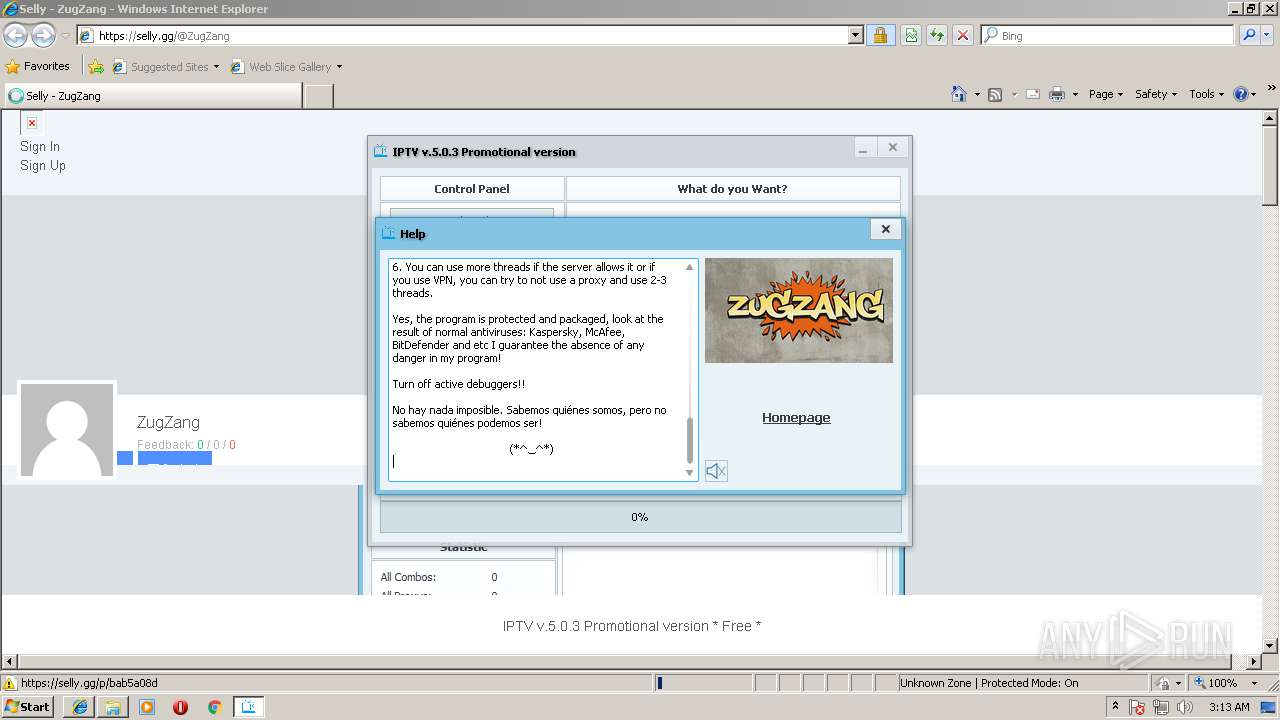Open Suggested Sites dropdown
Screen dimensions: 1280x720
click(166, 67)
